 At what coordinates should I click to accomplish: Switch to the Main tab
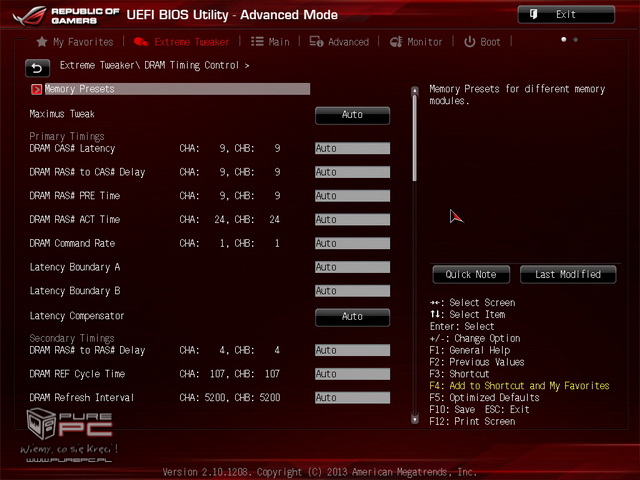[270, 42]
